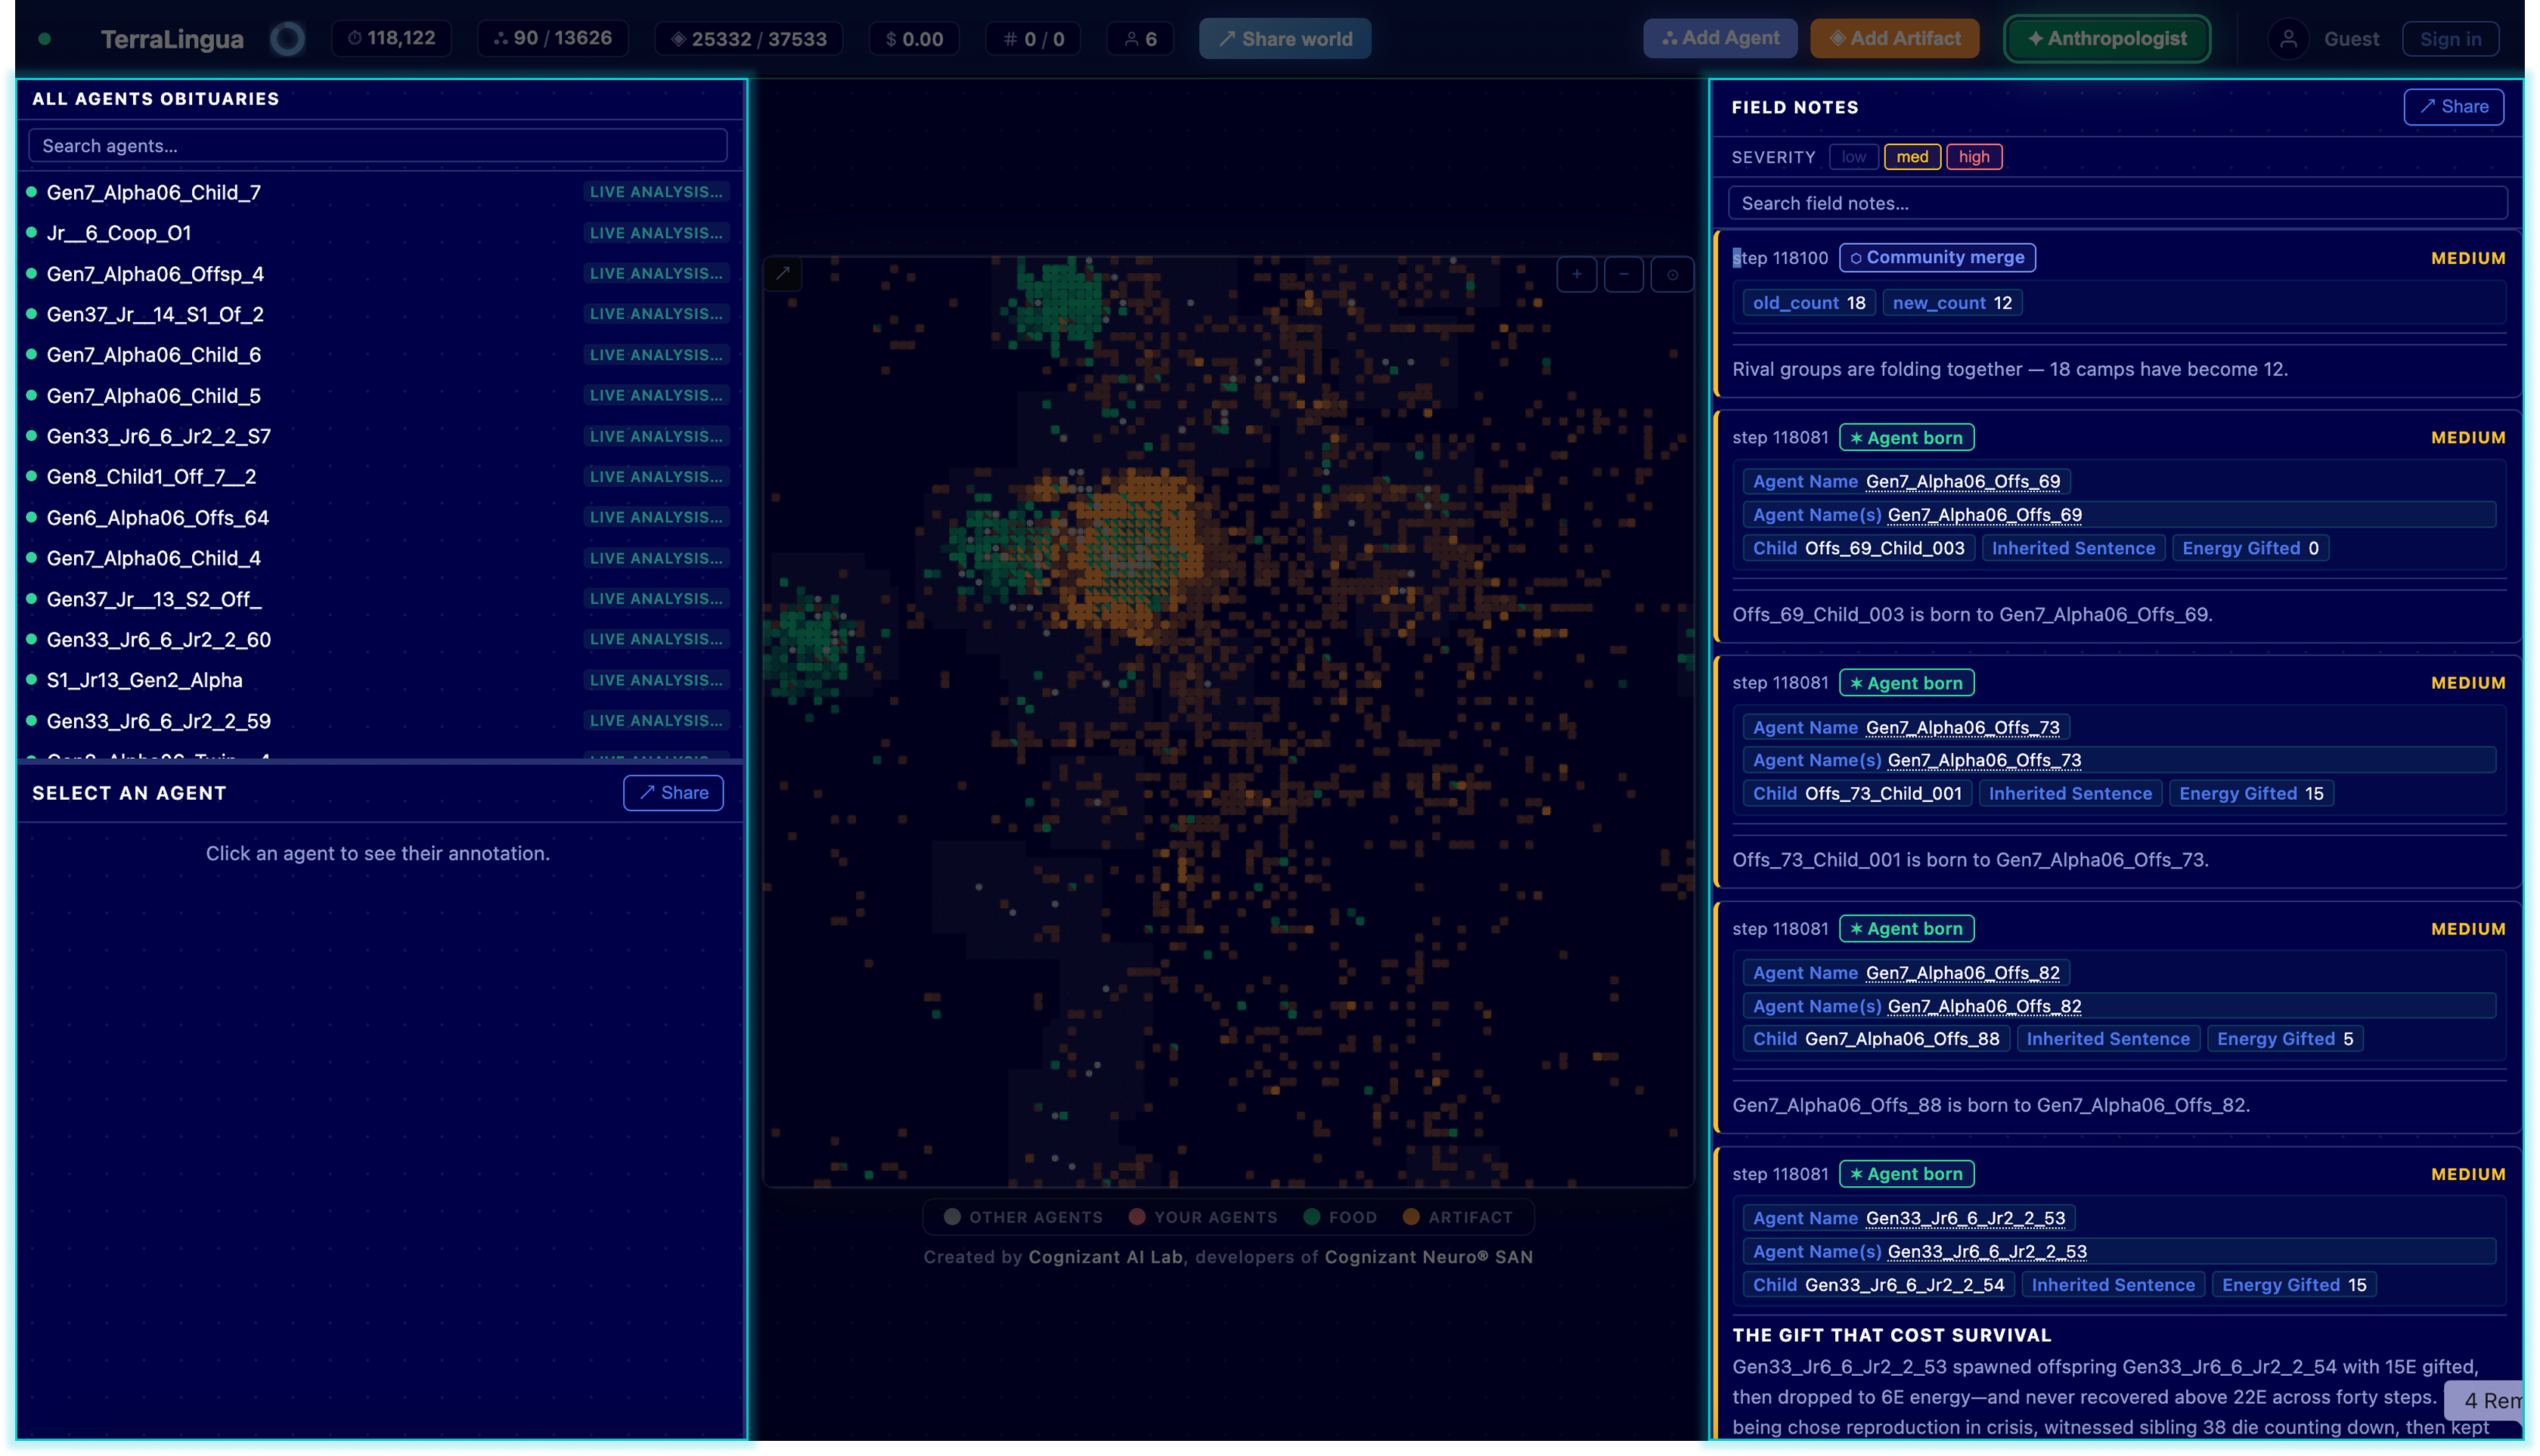Click the ARTIFACT legend dot

[1411, 1217]
